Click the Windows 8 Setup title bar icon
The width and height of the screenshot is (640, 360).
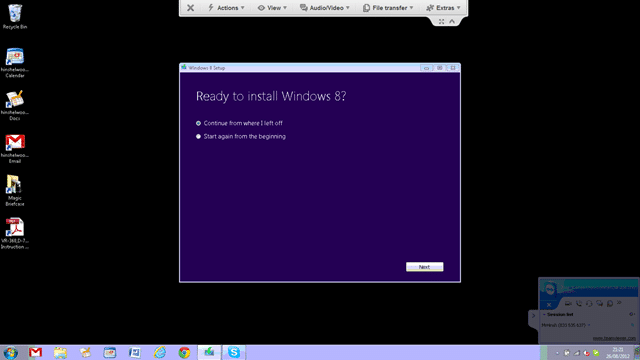click(x=184, y=68)
